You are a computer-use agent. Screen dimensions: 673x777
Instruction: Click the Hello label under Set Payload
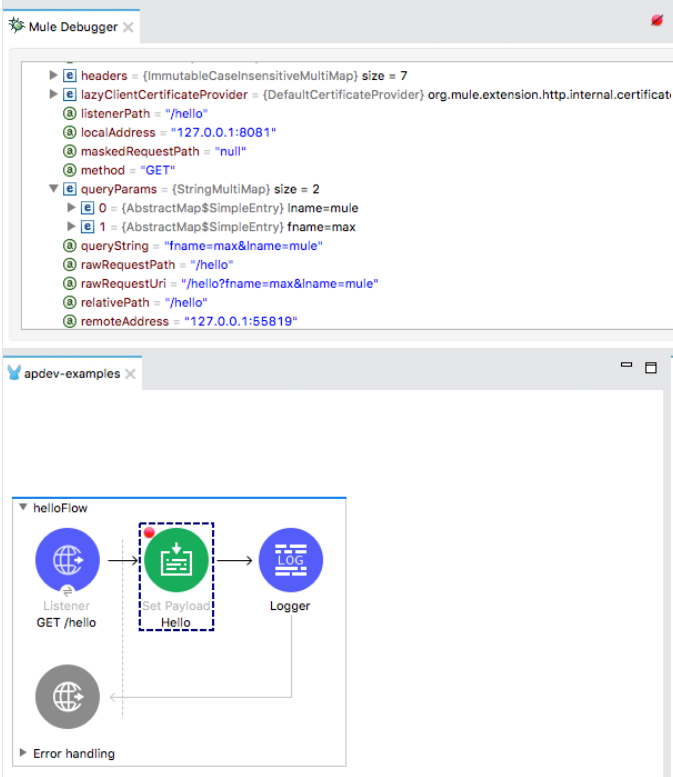(x=176, y=622)
